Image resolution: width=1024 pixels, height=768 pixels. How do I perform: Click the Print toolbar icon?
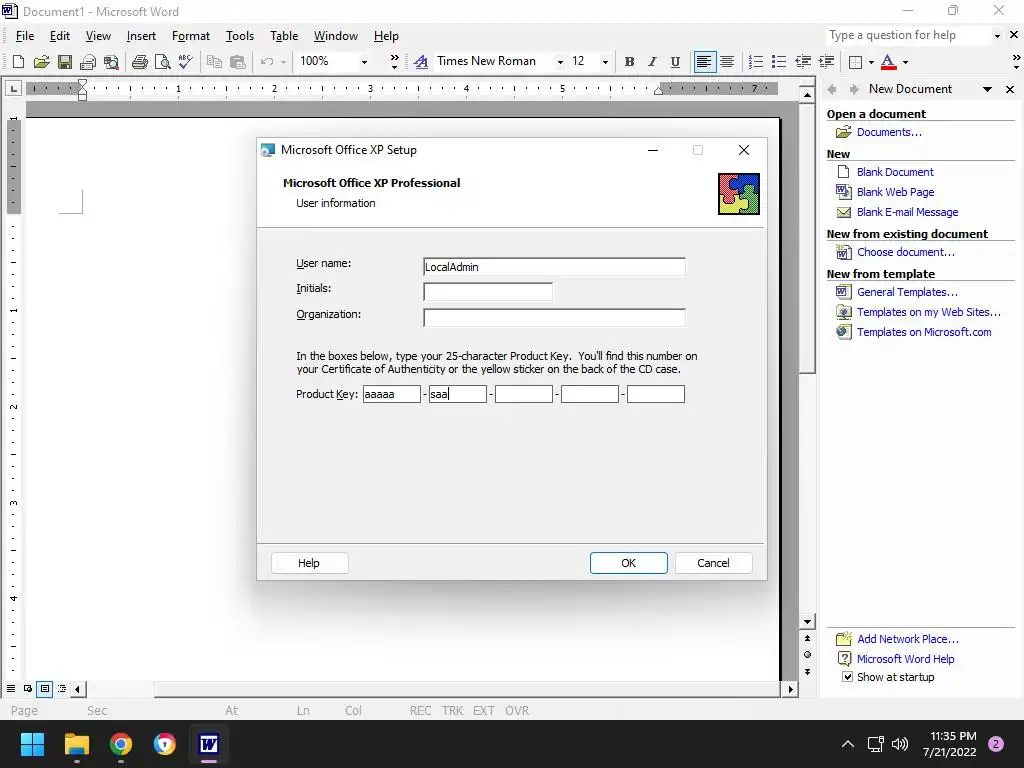click(x=140, y=62)
